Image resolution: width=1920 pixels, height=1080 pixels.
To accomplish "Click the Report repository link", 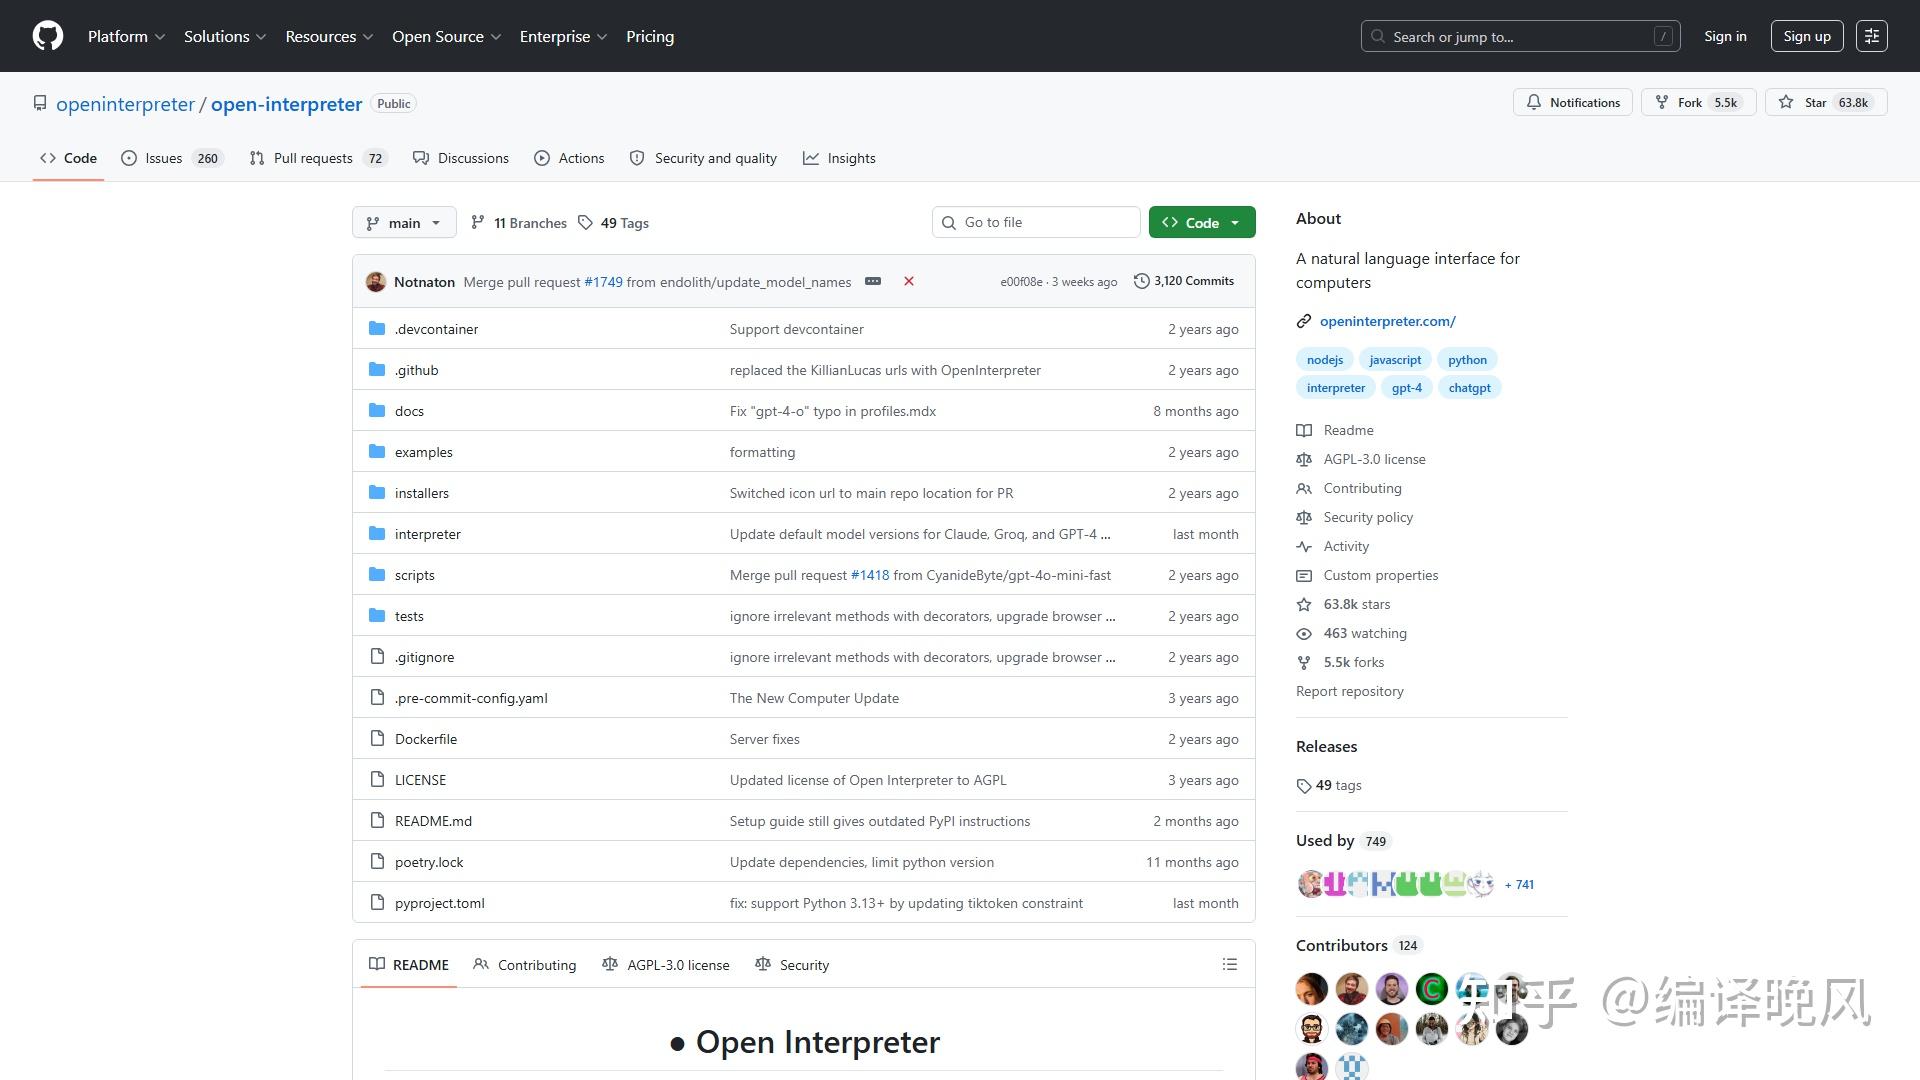I will coord(1349,691).
